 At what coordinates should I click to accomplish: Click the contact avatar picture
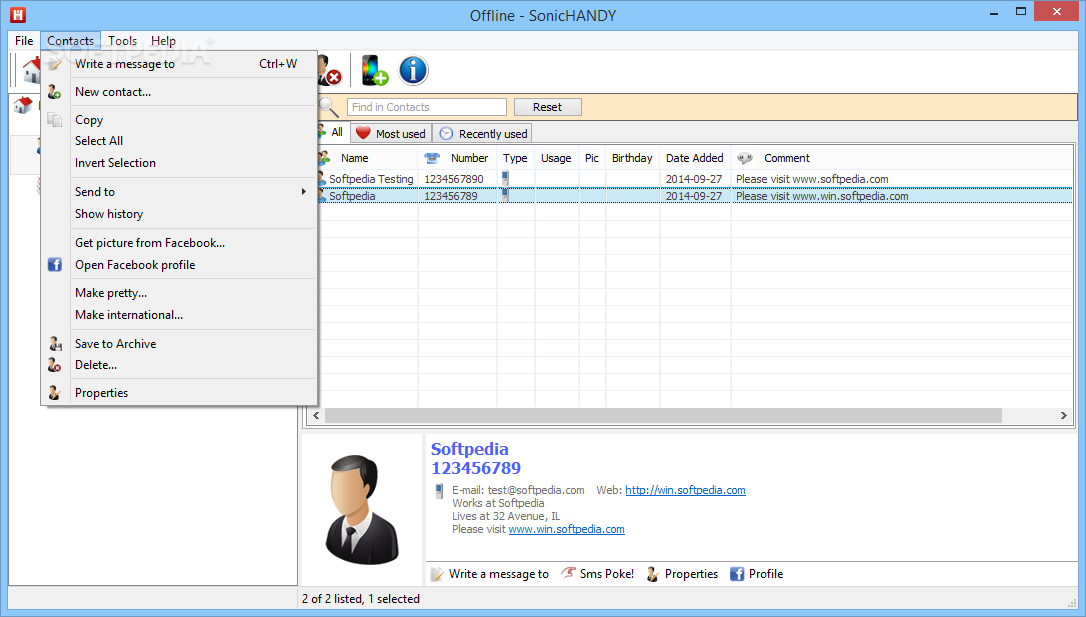click(361, 509)
